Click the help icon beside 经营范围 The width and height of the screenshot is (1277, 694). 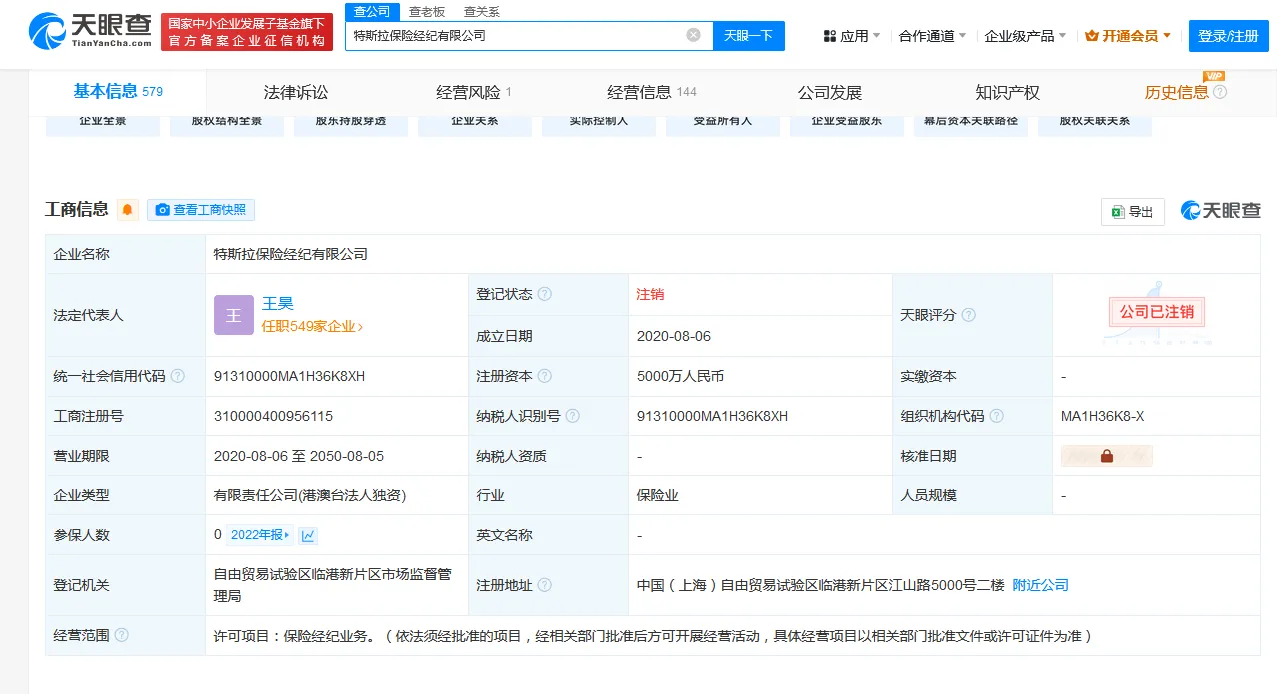pyautogui.click(x=121, y=635)
